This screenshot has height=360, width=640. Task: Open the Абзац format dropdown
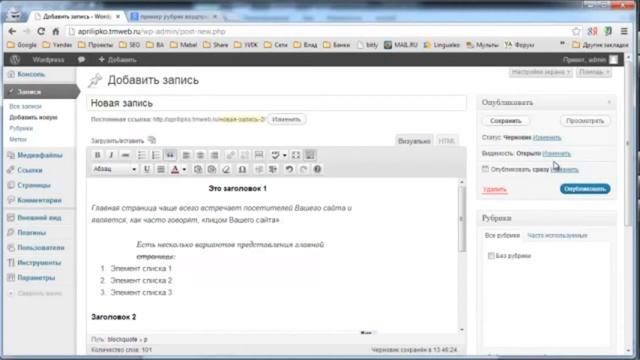(115, 169)
